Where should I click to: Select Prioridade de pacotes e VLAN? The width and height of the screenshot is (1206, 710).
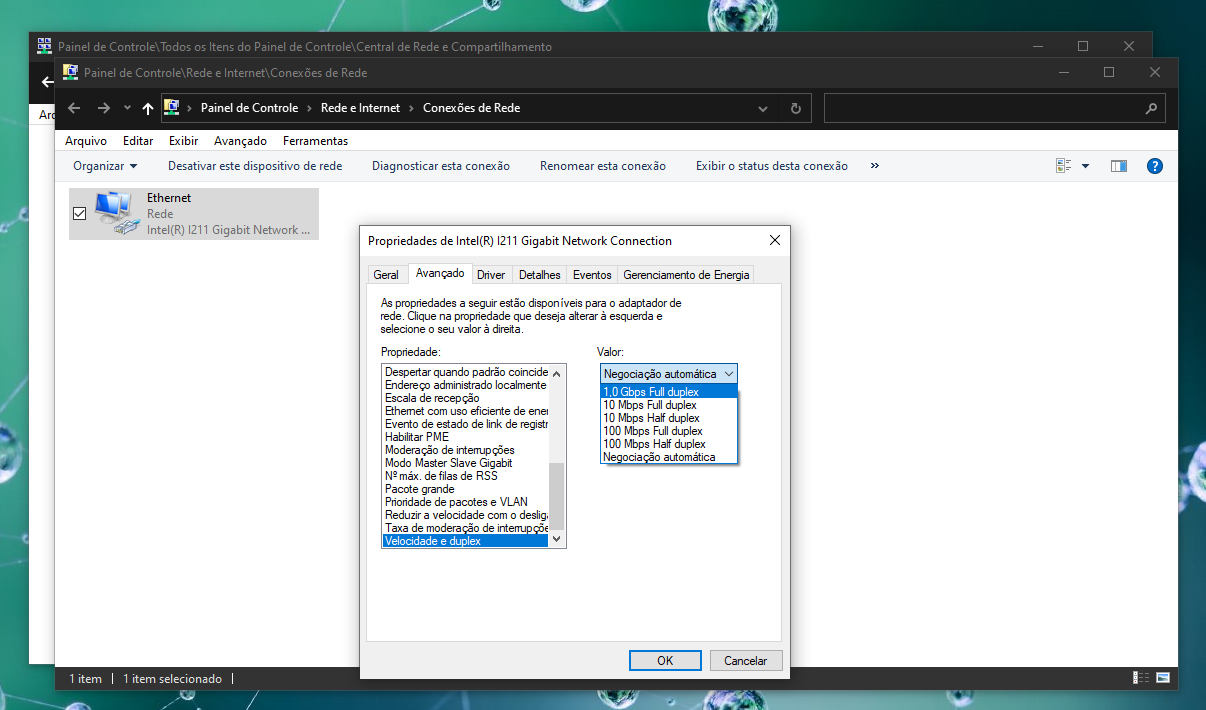[466, 501]
